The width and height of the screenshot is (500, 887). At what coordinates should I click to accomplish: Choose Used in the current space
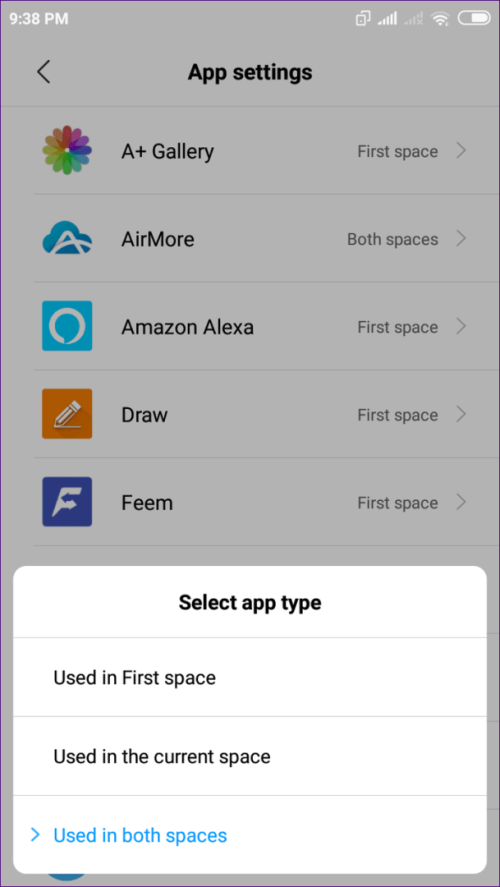click(250, 756)
